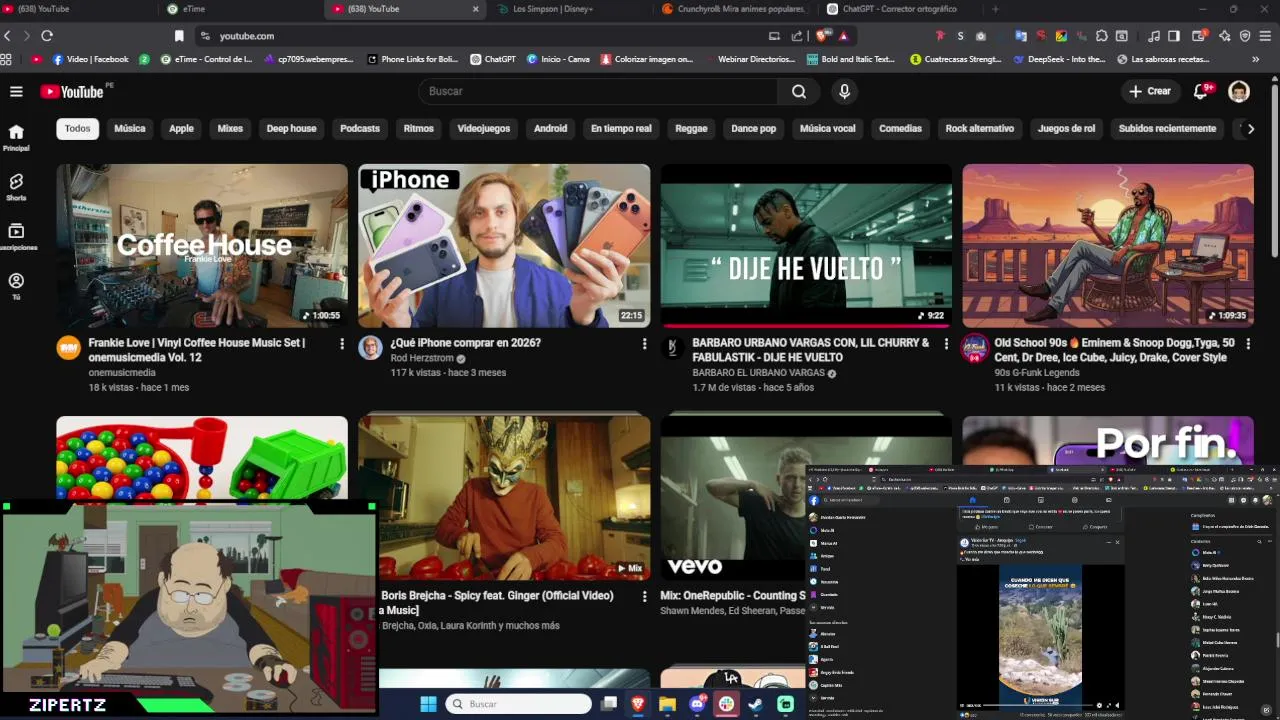Click the YouTube logo

(x=72, y=91)
